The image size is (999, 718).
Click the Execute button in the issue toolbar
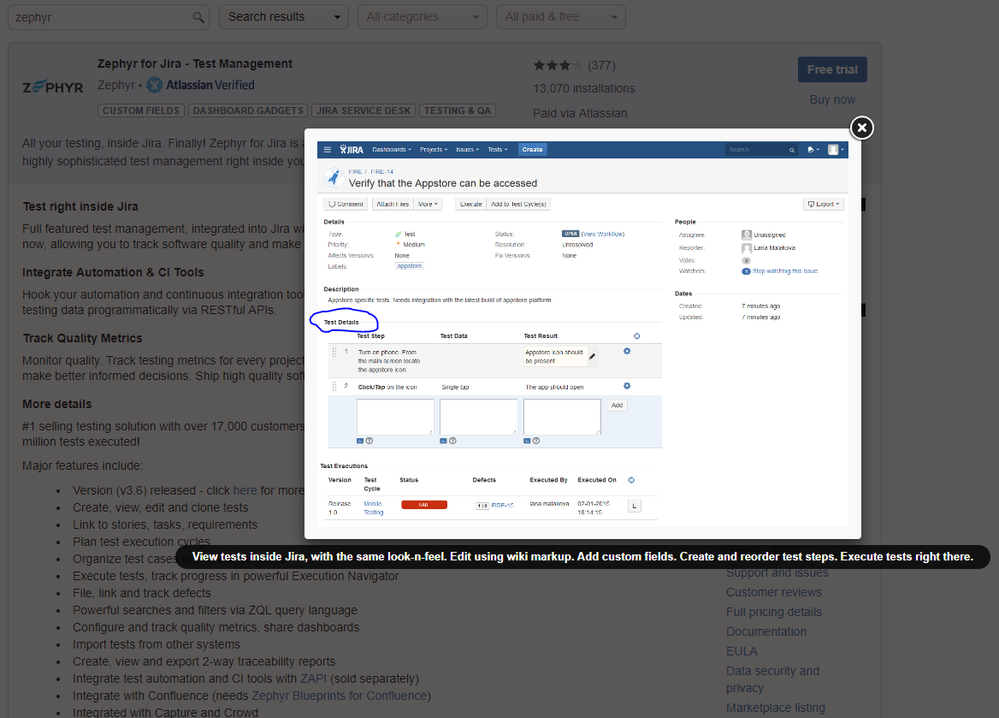(470, 205)
